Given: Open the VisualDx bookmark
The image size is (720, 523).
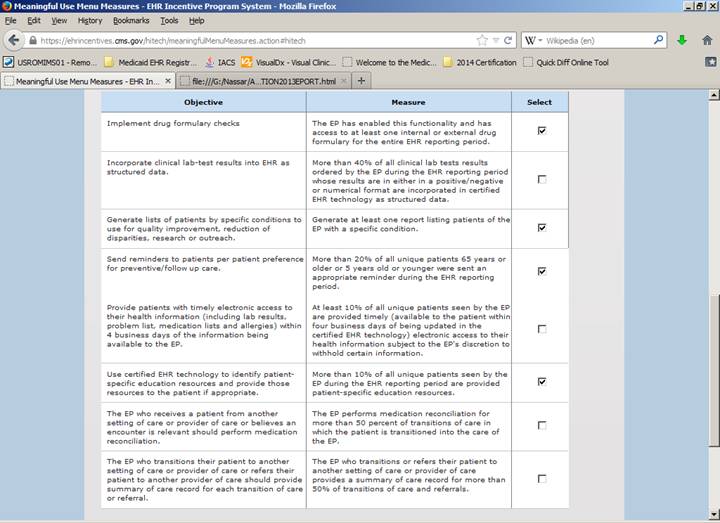Looking at the screenshot, I should 289,61.
